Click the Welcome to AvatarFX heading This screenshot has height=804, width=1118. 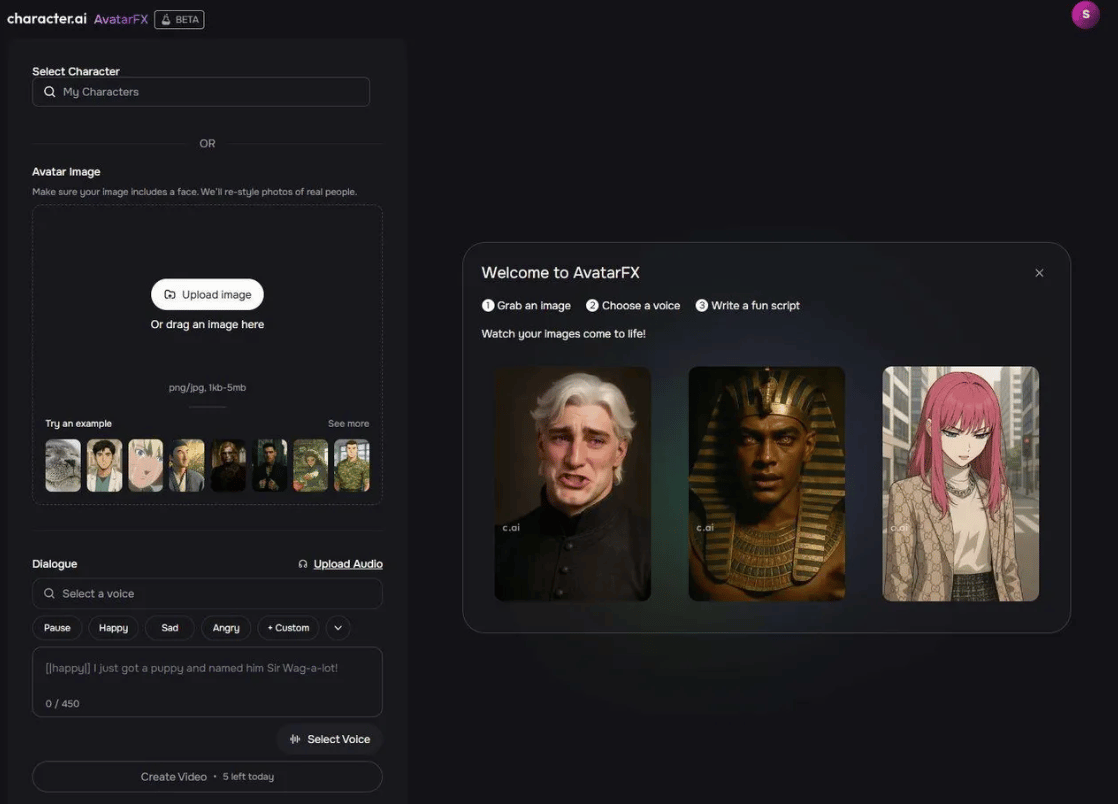click(560, 273)
